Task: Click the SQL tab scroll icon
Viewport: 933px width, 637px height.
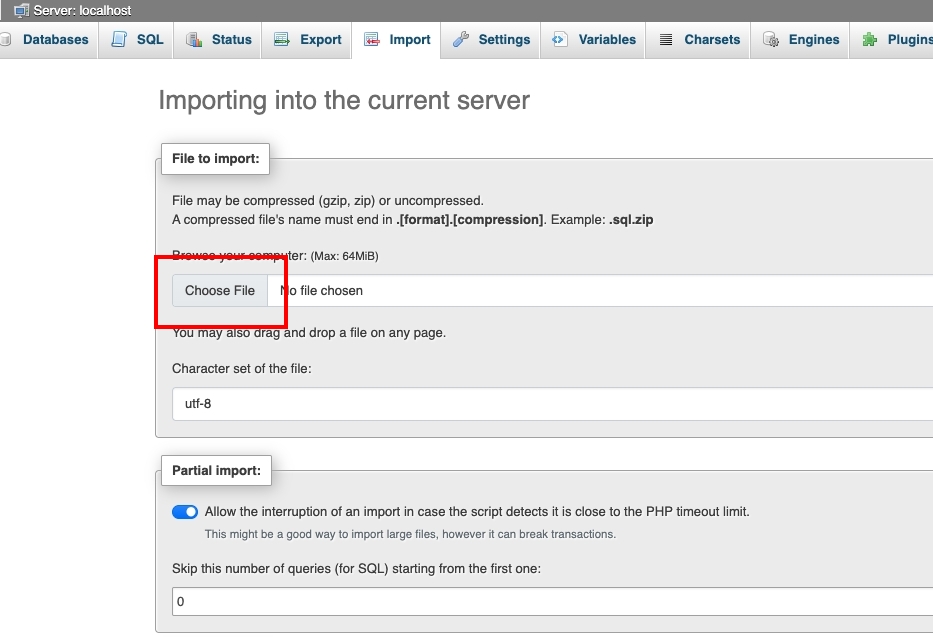Action: (119, 39)
